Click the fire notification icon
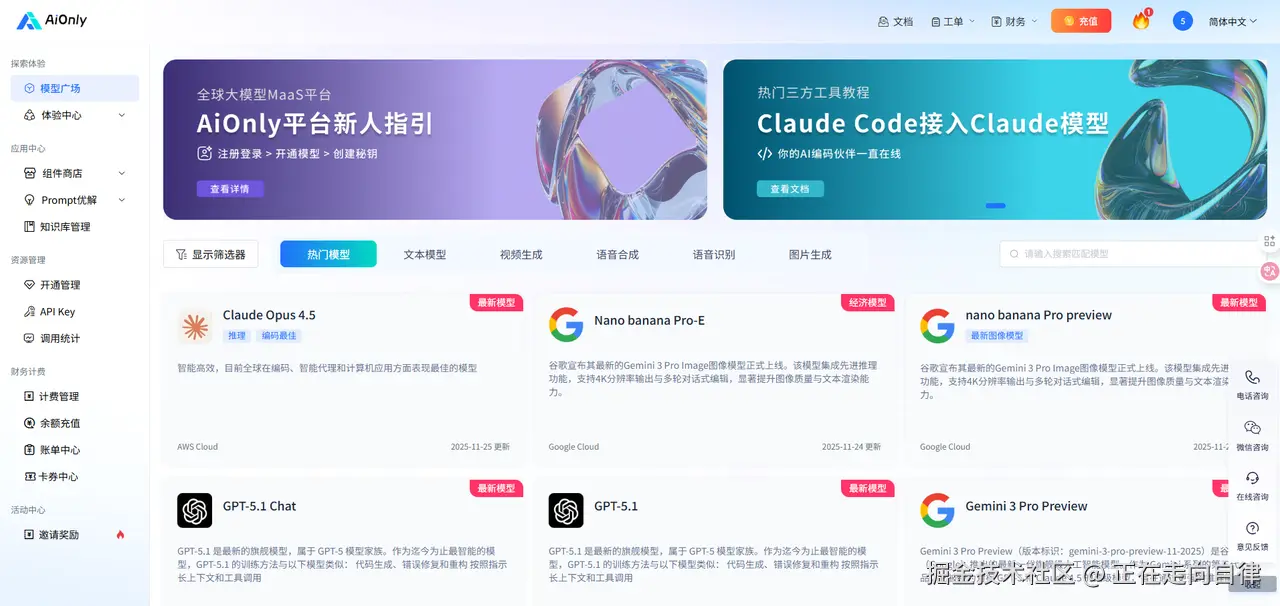1280x606 pixels. pos(1141,21)
